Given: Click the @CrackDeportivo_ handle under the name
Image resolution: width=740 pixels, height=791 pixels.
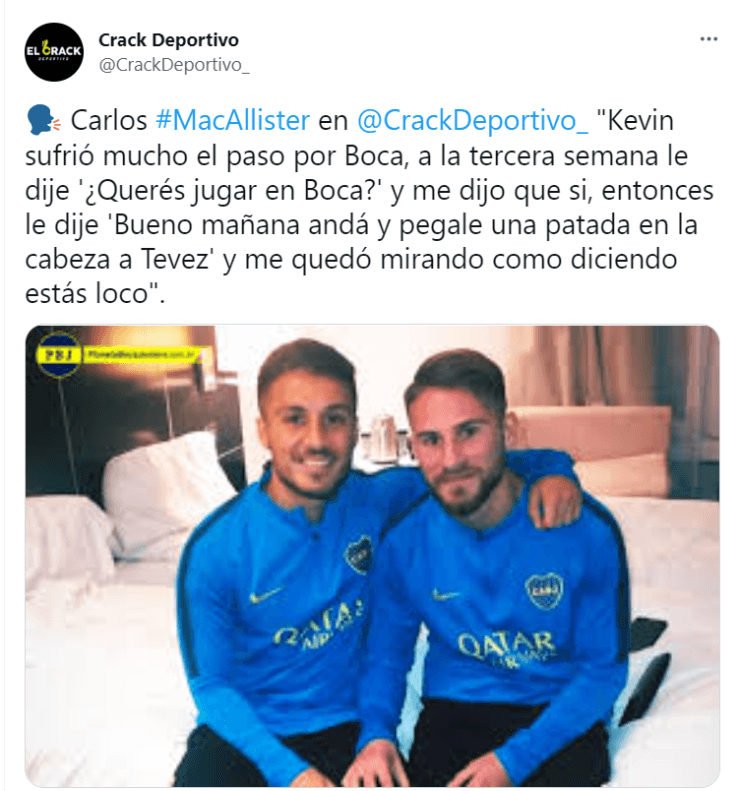Looking at the screenshot, I should pyautogui.click(x=174, y=65).
